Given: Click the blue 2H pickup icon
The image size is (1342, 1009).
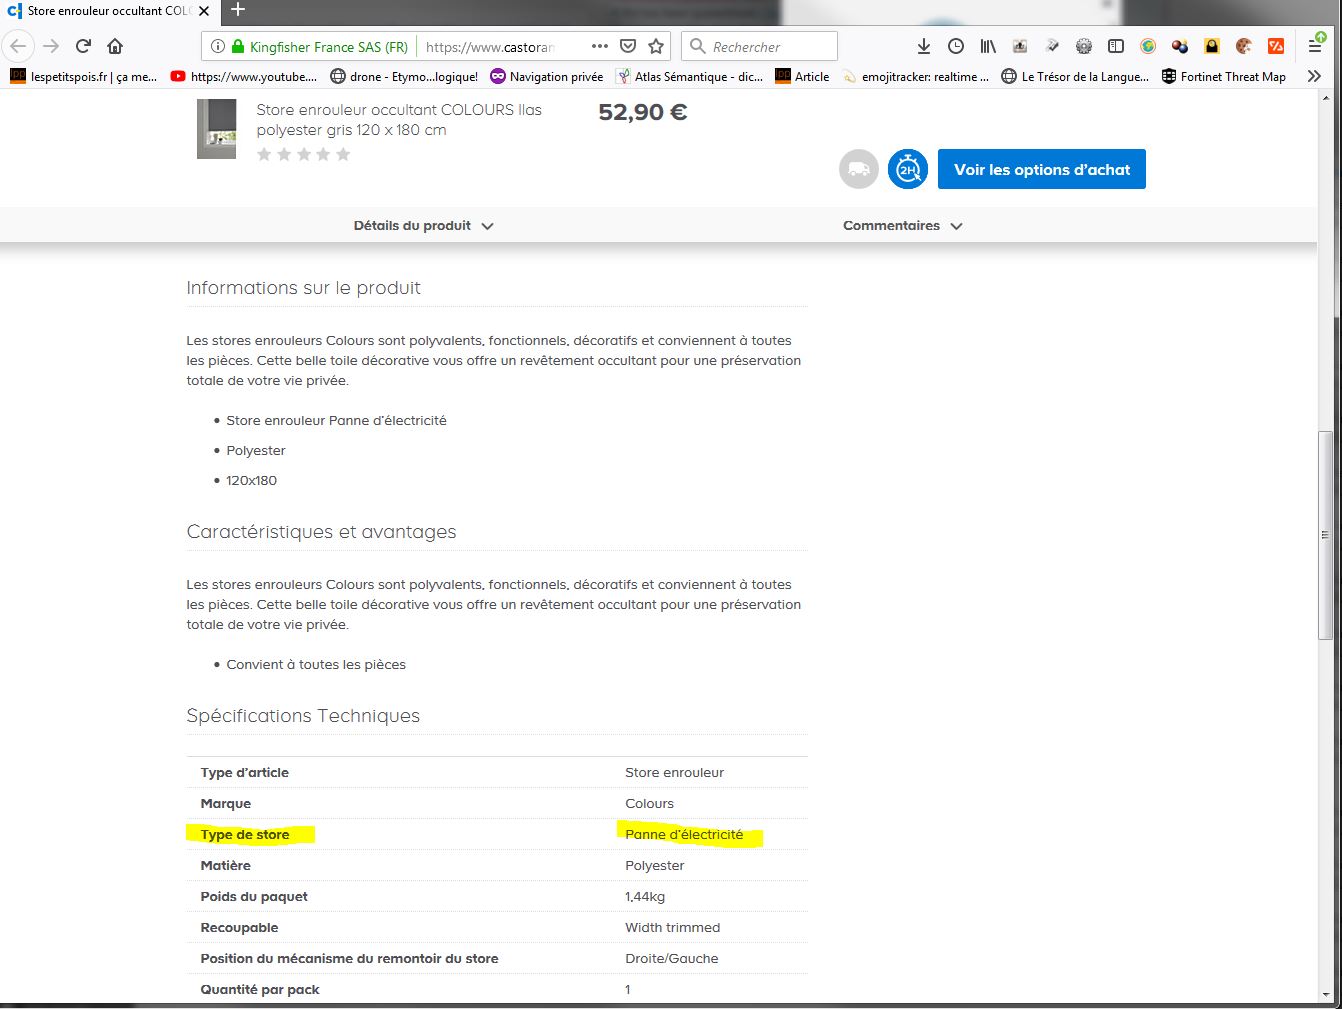Looking at the screenshot, I should click(x=908, y=169).
